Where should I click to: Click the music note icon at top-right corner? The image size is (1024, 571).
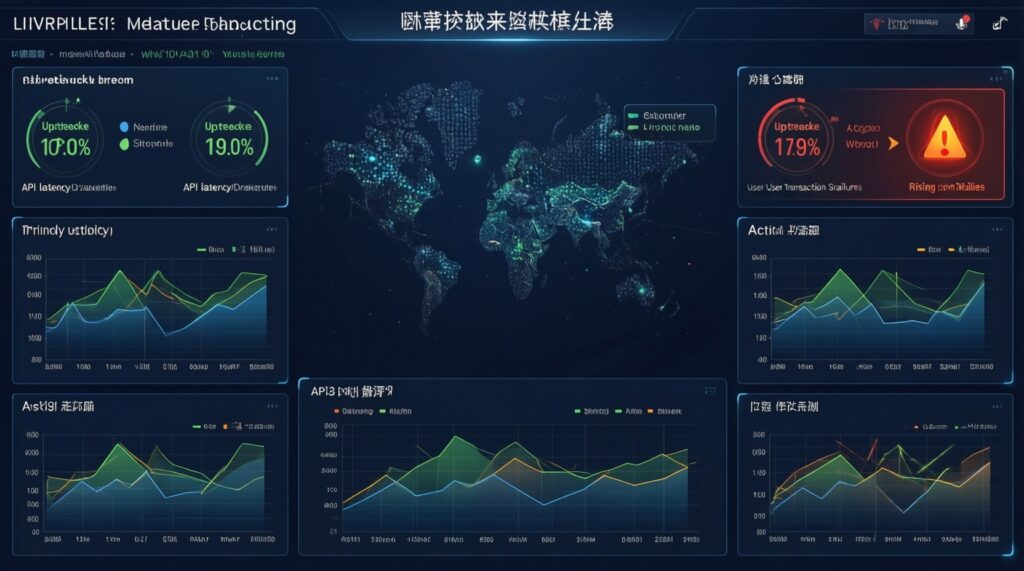[x=999, y=24]
